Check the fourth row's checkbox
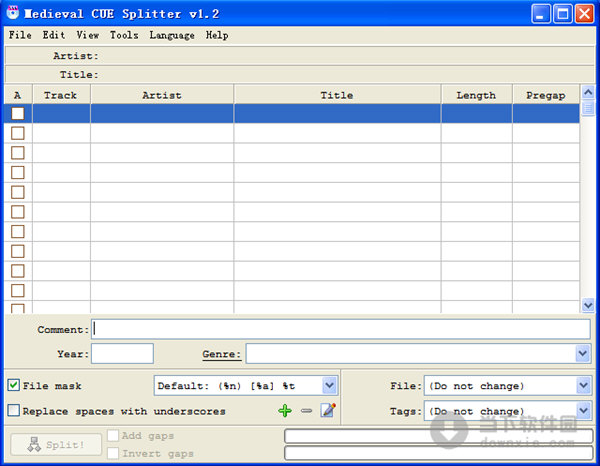The height and width of the screenshot is (466, 600). point(18,173)
